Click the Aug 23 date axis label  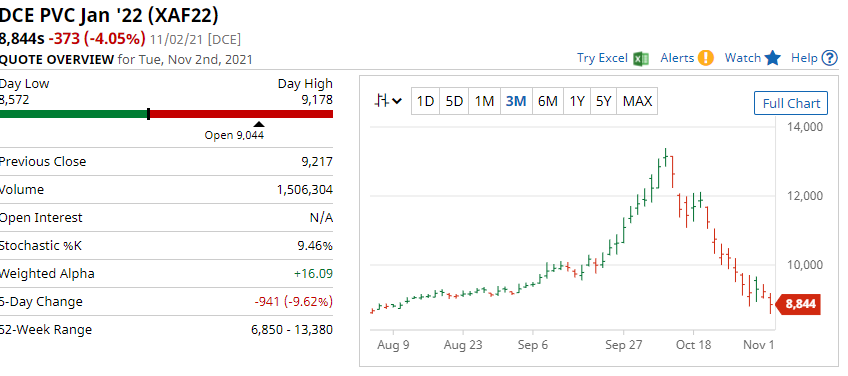tap(462, 345)
